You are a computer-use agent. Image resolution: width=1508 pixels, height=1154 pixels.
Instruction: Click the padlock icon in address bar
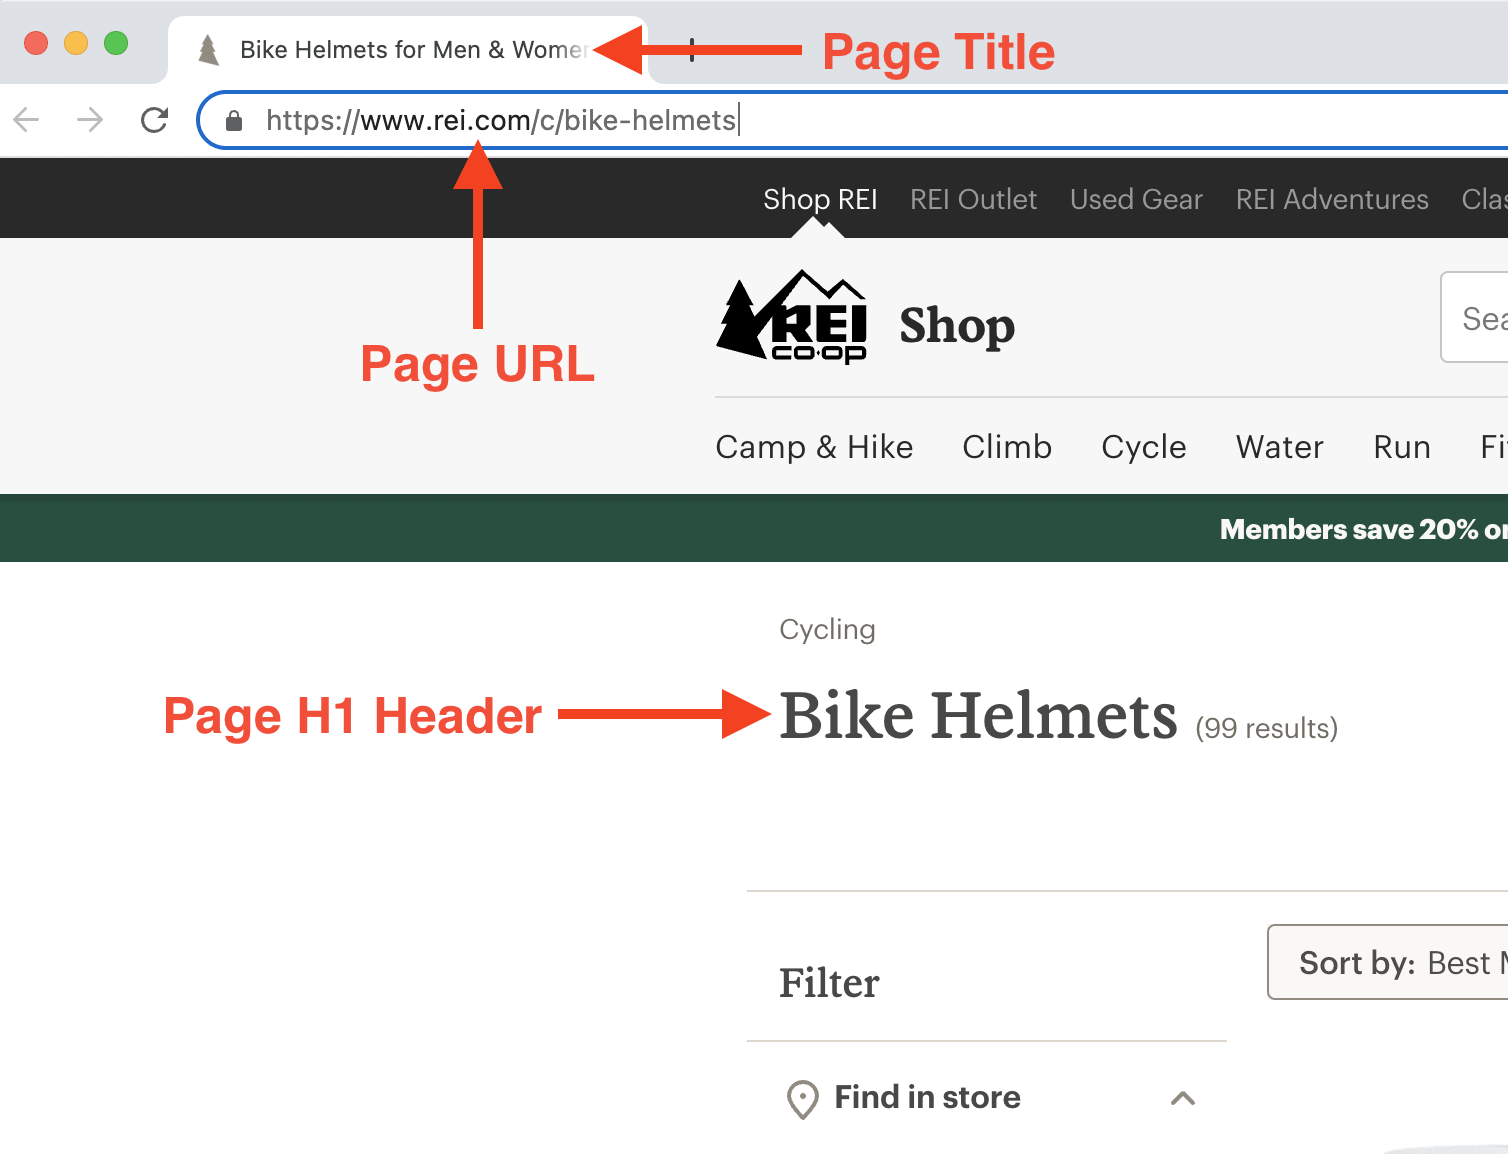point(234,121)
